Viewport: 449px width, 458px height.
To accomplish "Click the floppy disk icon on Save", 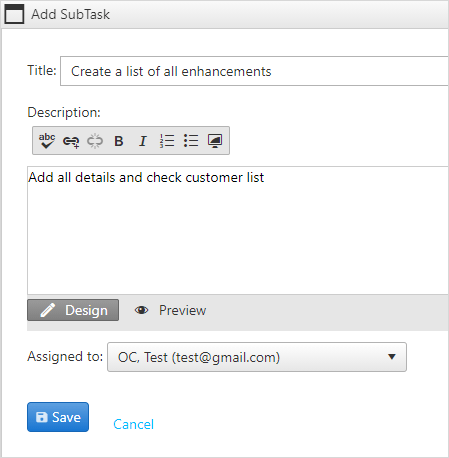I will [42, 417].
